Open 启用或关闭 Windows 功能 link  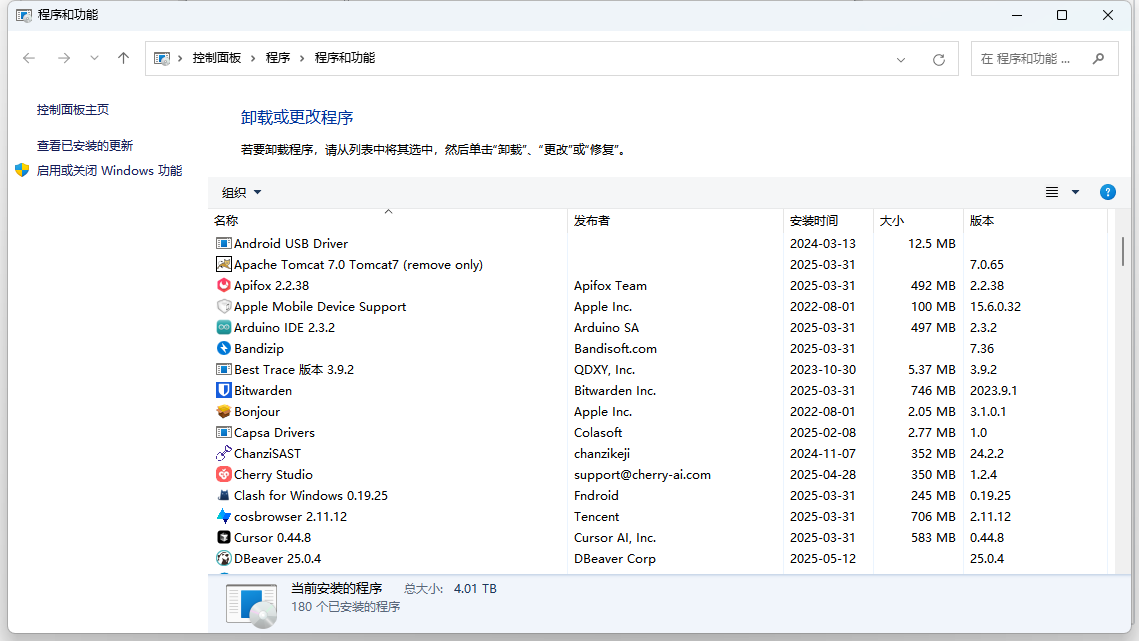click(109, 171)
